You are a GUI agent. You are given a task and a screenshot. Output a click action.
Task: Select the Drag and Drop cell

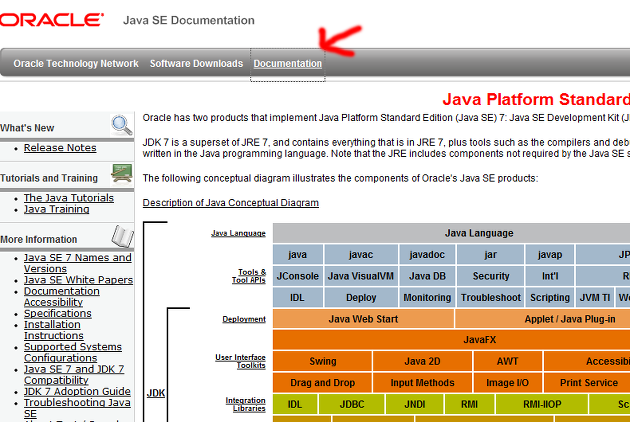point(323,383)
